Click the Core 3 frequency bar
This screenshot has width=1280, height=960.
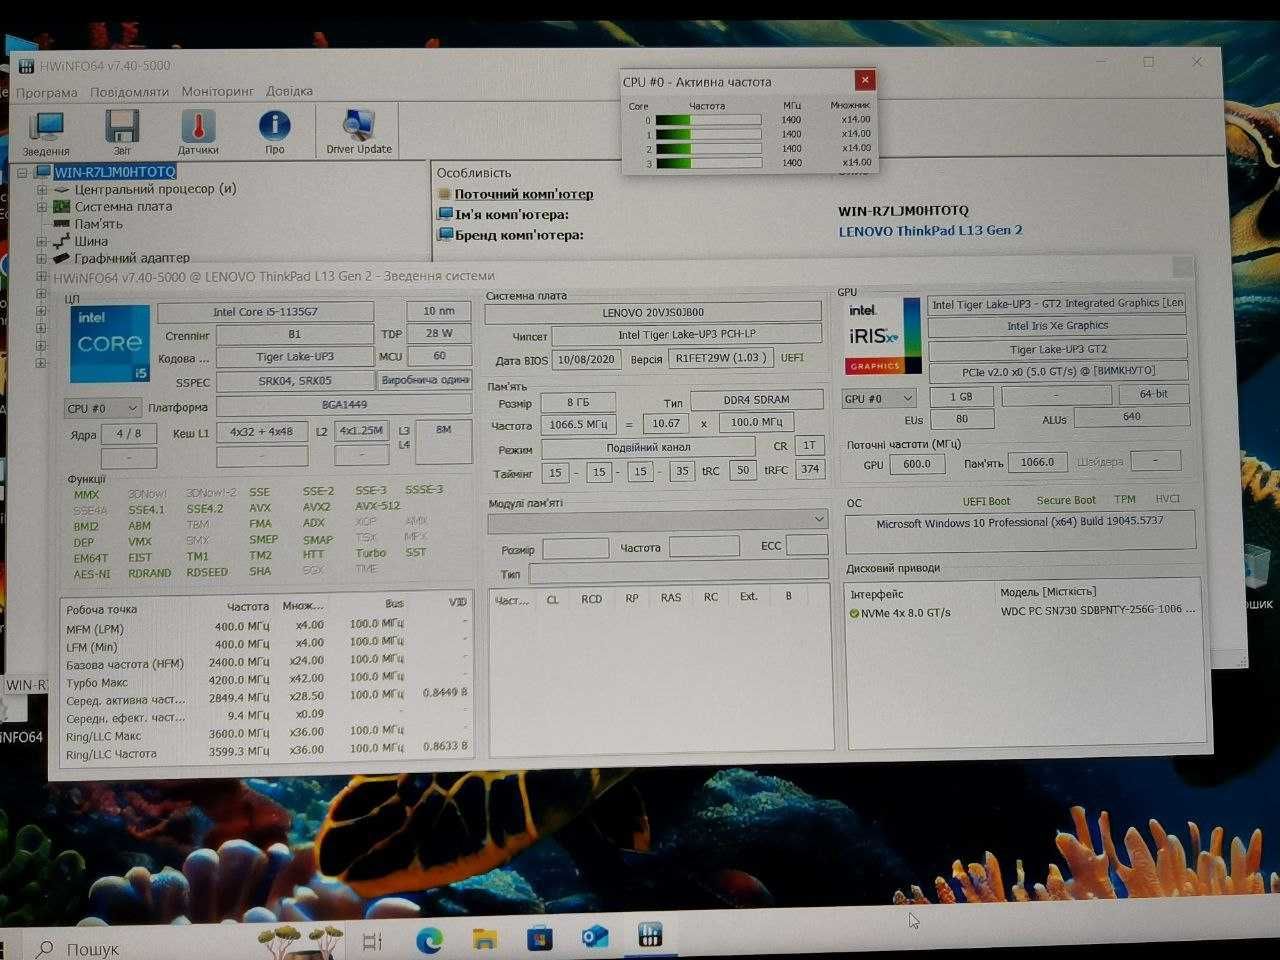pos(708,163)
